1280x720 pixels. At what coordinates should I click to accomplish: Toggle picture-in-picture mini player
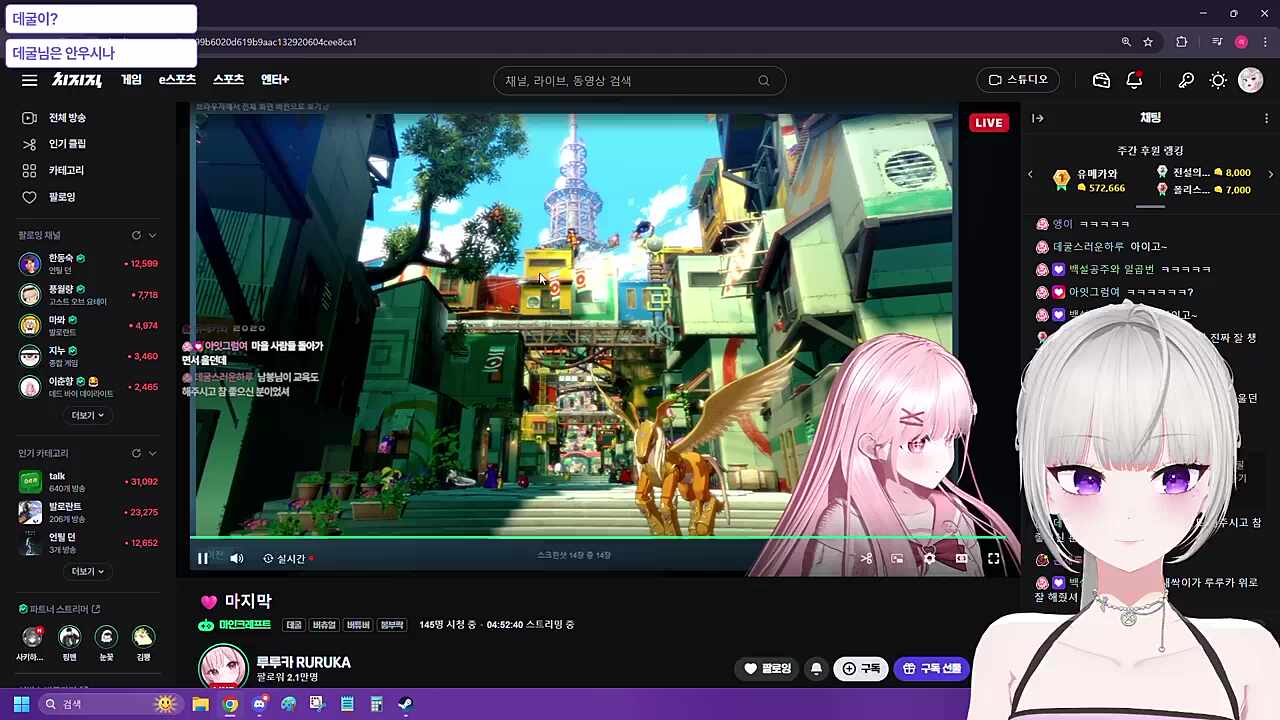[897, 559]
